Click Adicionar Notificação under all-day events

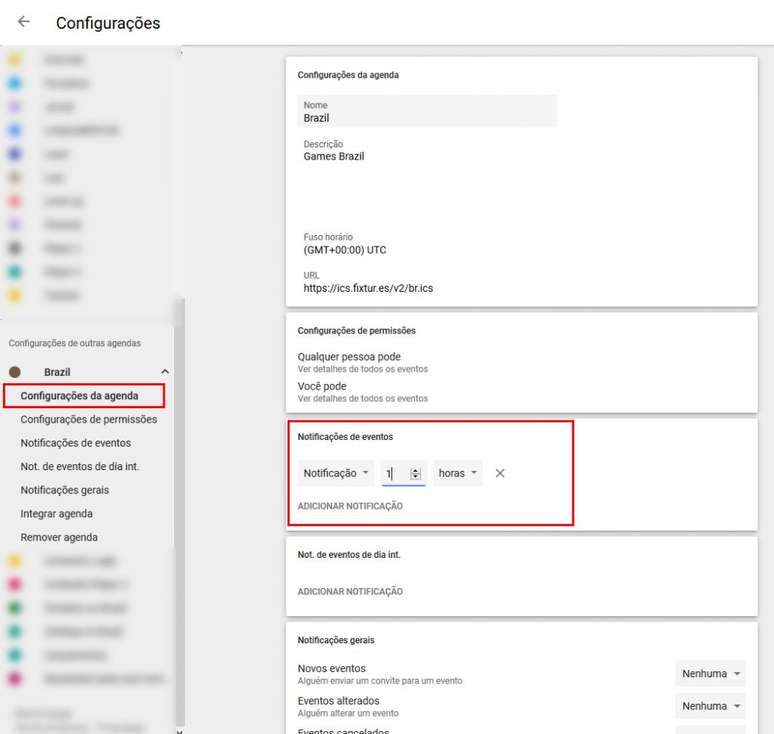click(x=350, y=592)
